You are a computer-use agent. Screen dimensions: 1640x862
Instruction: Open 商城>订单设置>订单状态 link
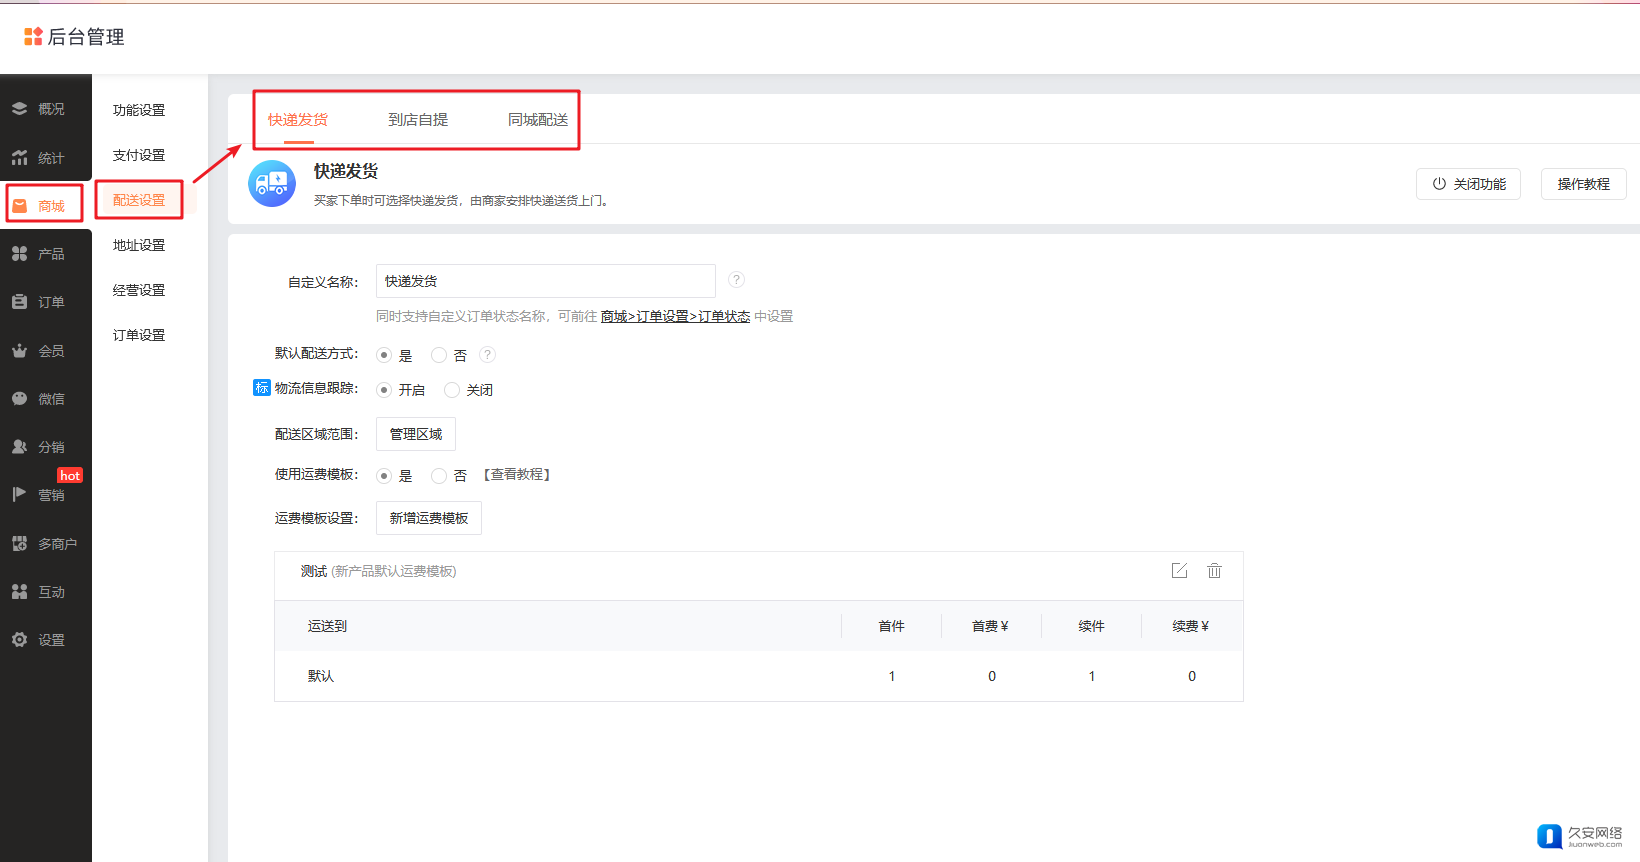[675, 316]
